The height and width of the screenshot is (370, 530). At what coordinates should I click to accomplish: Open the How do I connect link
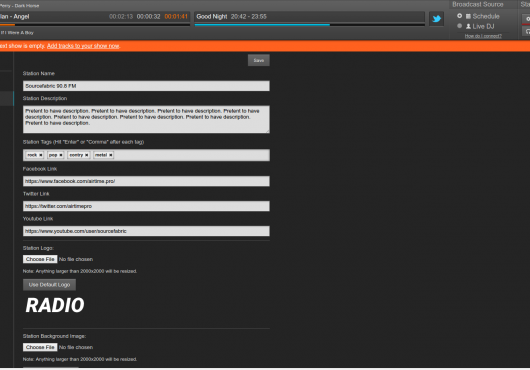483,36
